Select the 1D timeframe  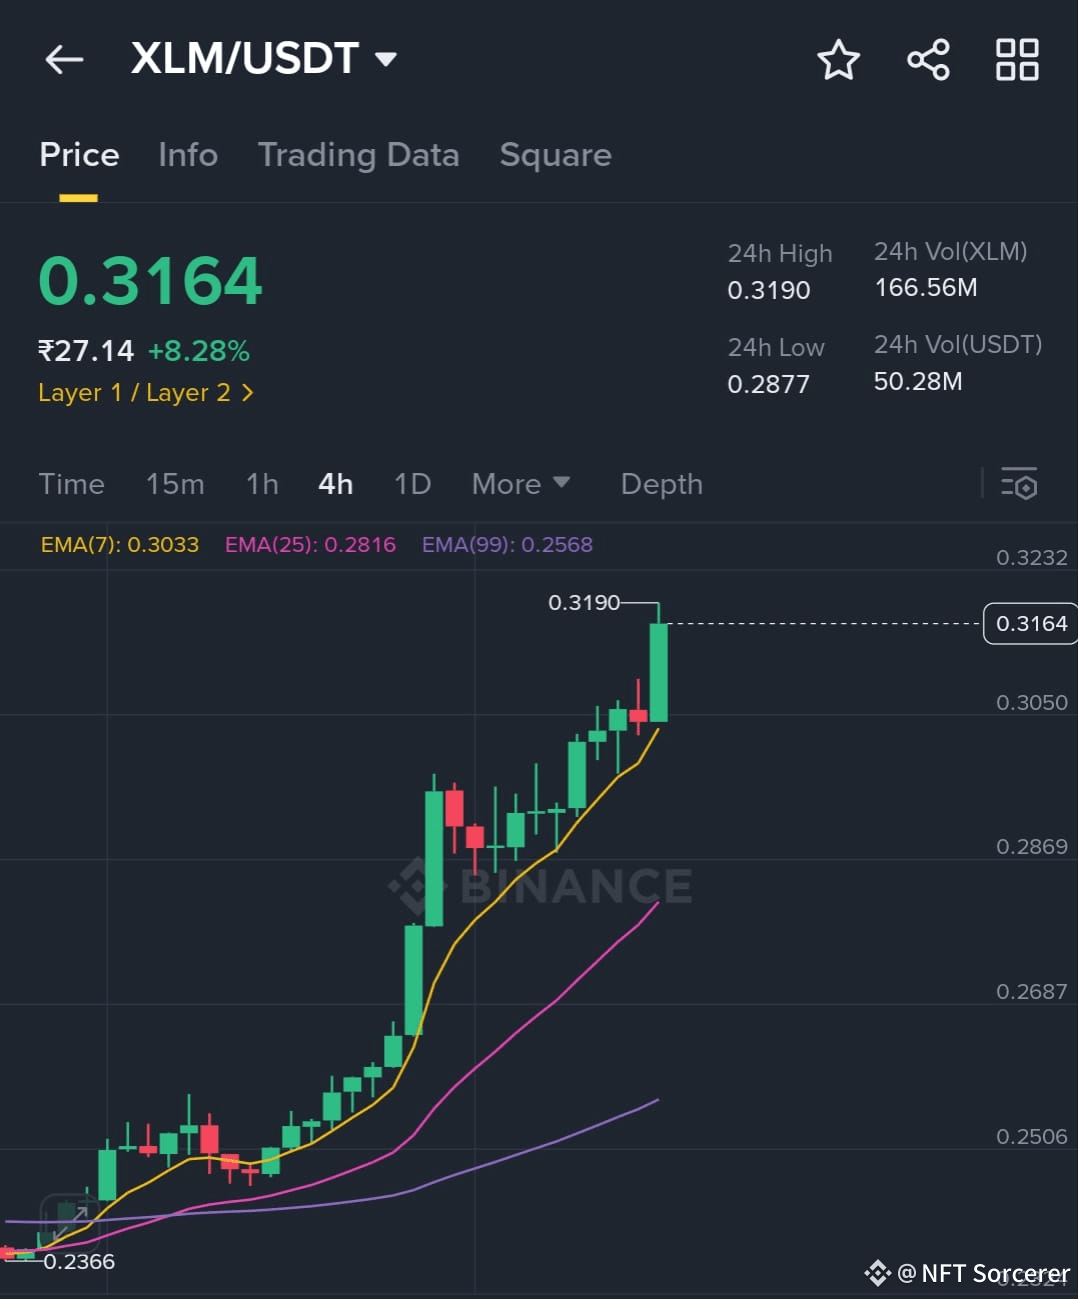[x=412, y=484]
